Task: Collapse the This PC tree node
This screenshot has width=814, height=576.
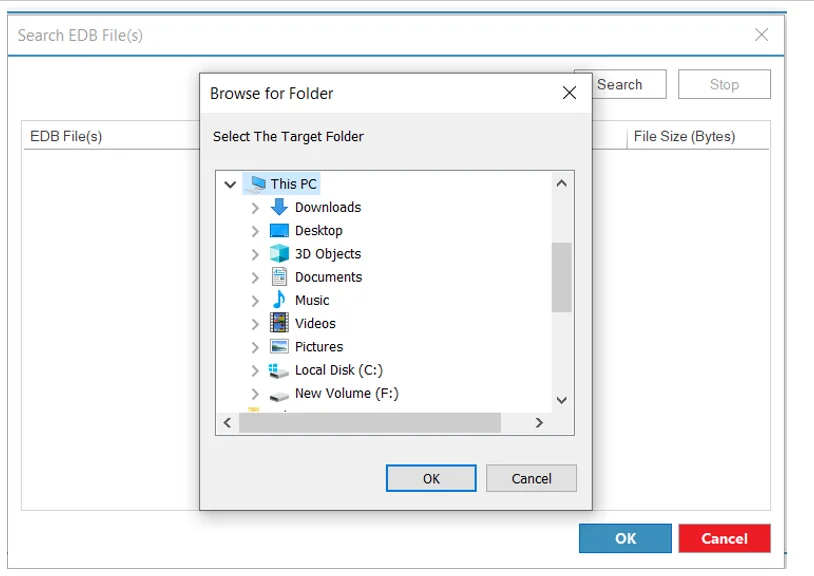Action: (x=230, y=184)
